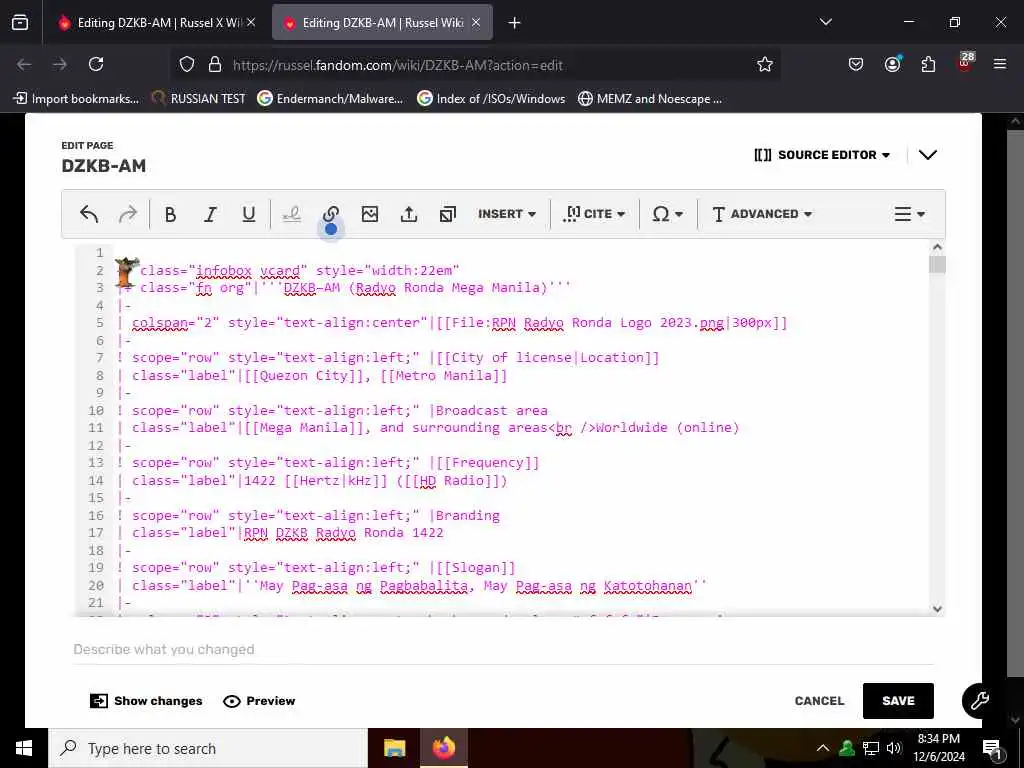This screenshot has width=1024, height=768.
Task: Open the hamburger page options menu in the toolbar
Action: pyautogui.click(x=909, y=214)
